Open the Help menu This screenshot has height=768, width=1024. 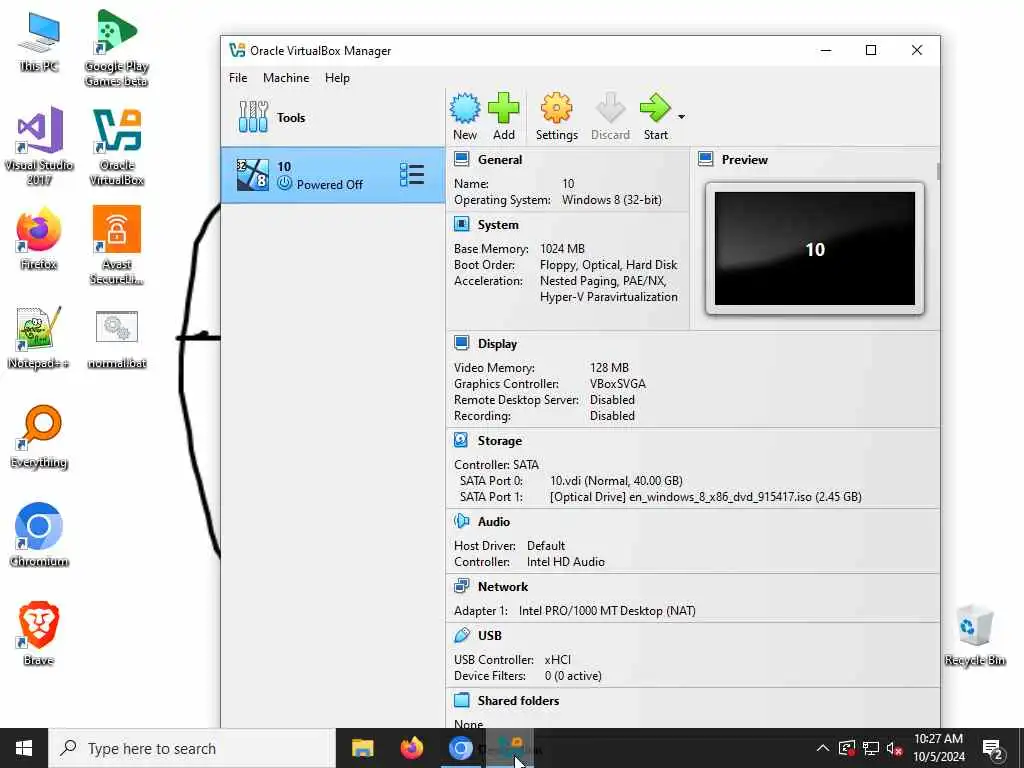point(337,78)
